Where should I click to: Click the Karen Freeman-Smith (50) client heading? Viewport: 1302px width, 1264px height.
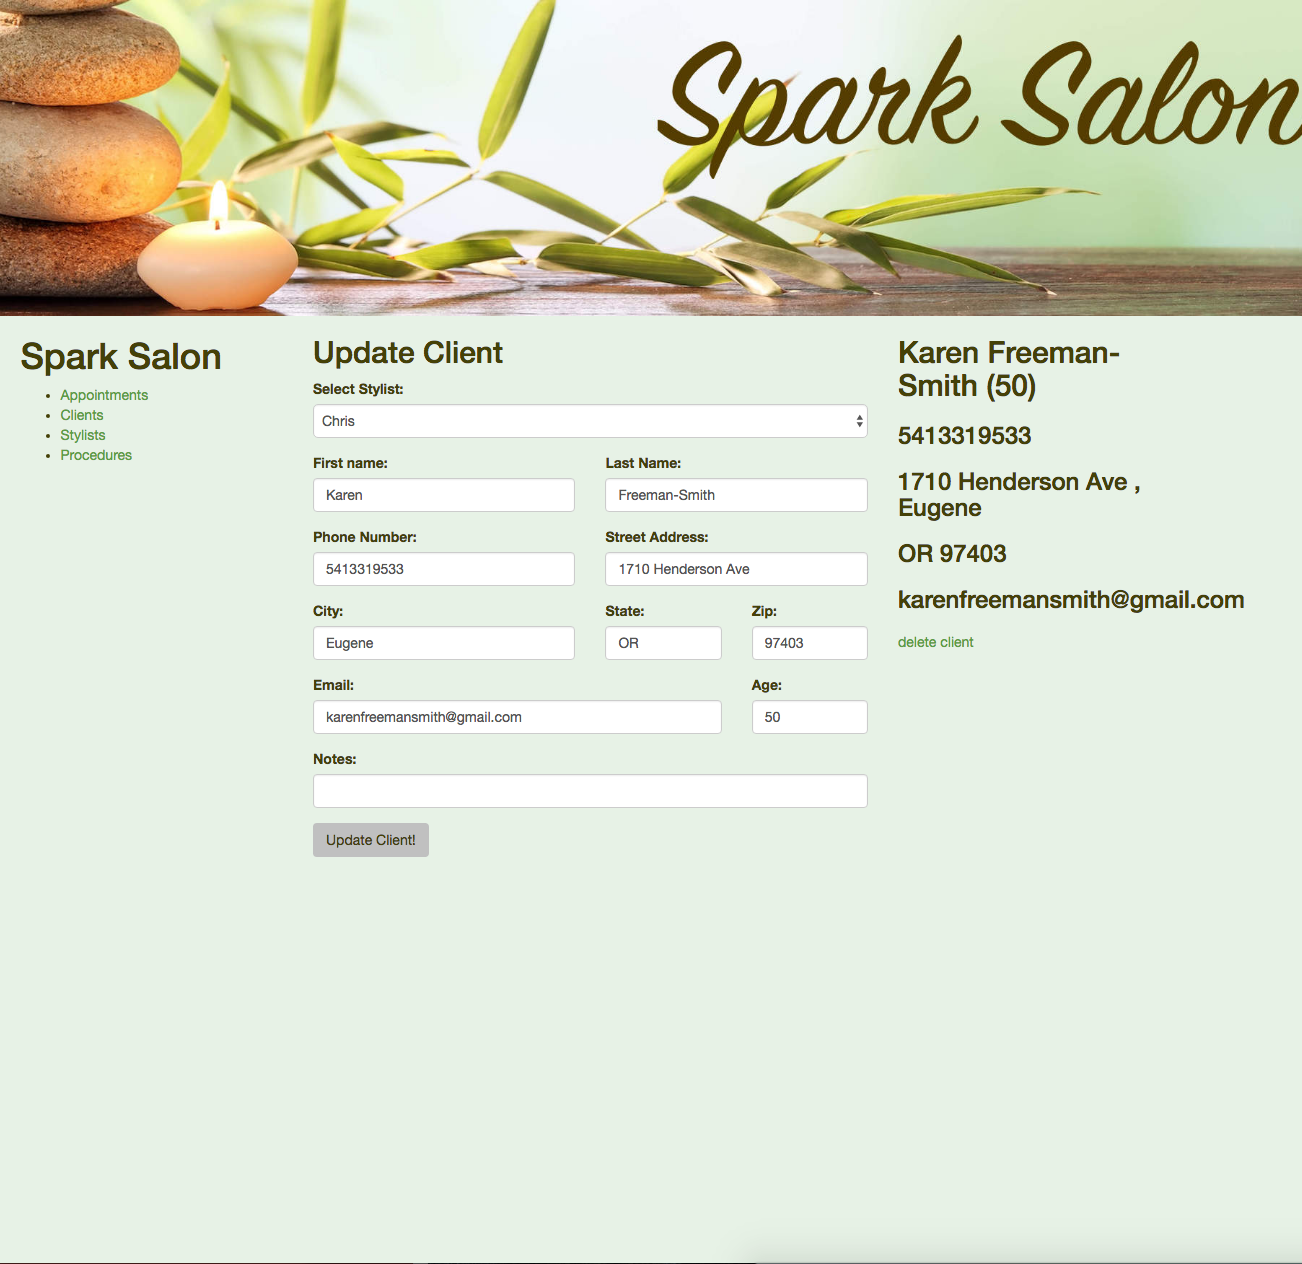pyautogui.click(x=1008, y=369)
